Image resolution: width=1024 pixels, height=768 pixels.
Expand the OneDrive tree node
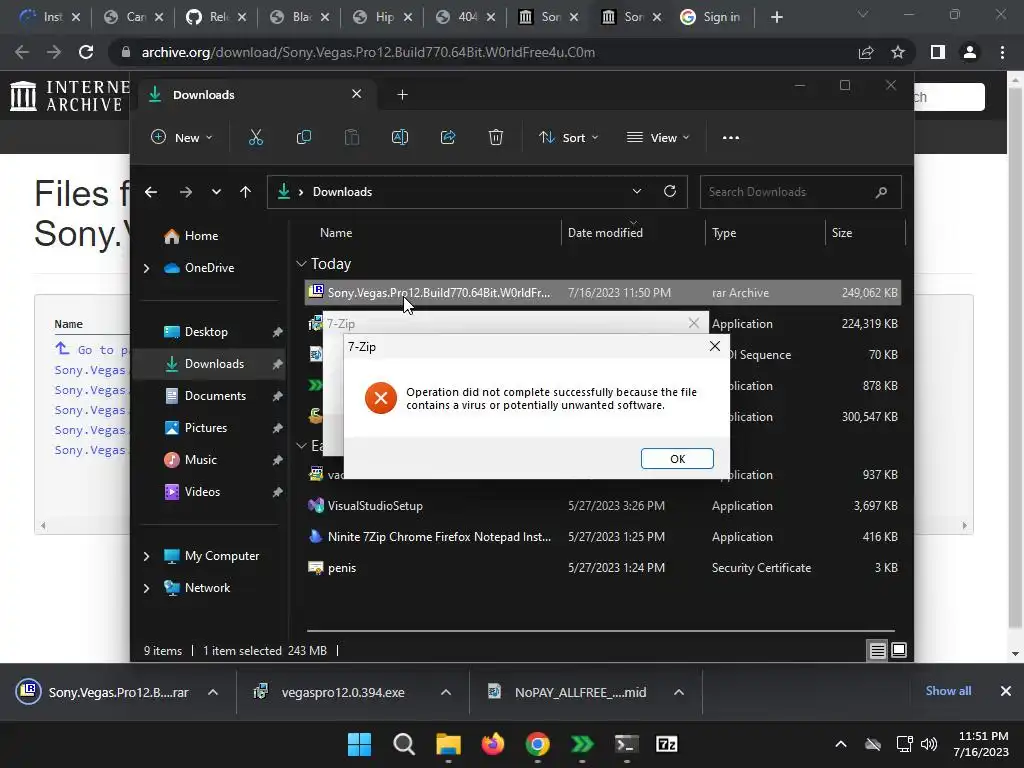coord(146,268)
